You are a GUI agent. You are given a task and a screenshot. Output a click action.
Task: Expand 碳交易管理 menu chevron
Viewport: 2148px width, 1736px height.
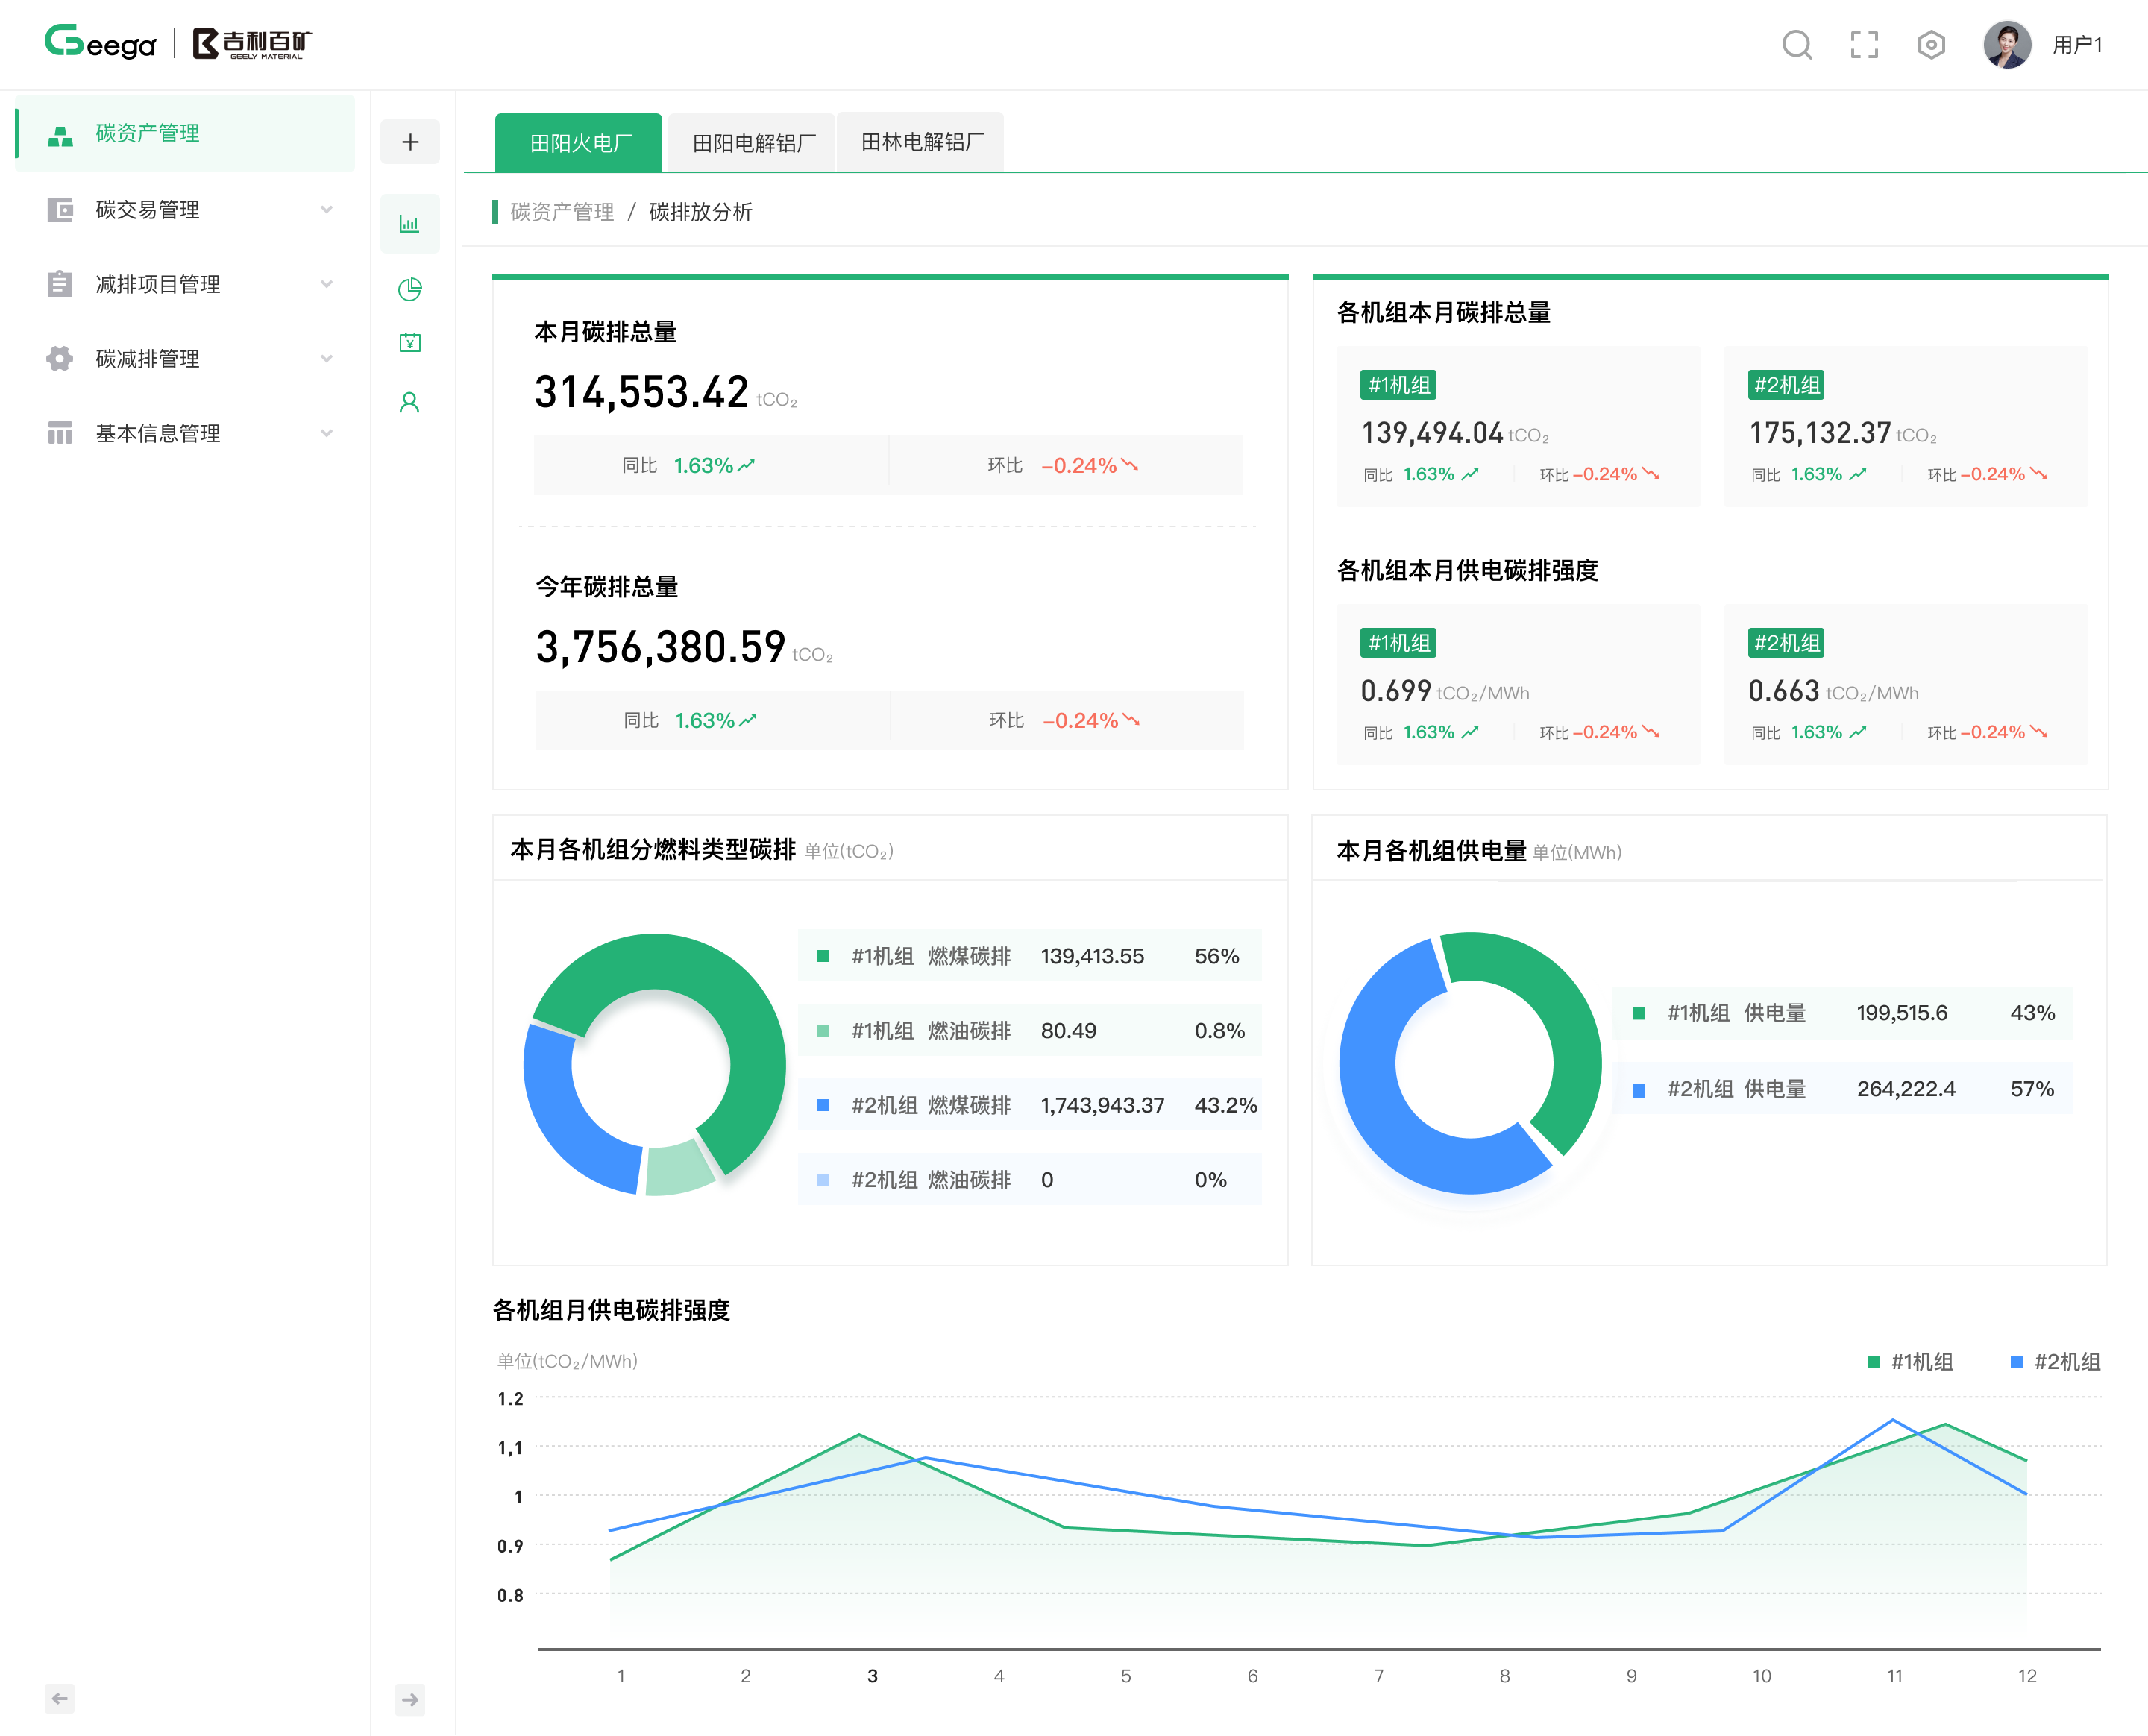[x=326, y=209]
